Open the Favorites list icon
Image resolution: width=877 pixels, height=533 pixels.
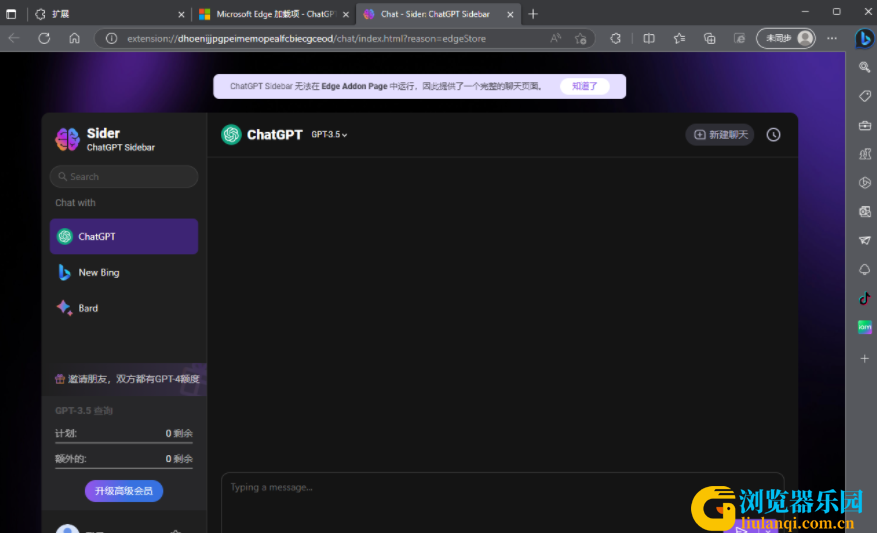point(679,39)
